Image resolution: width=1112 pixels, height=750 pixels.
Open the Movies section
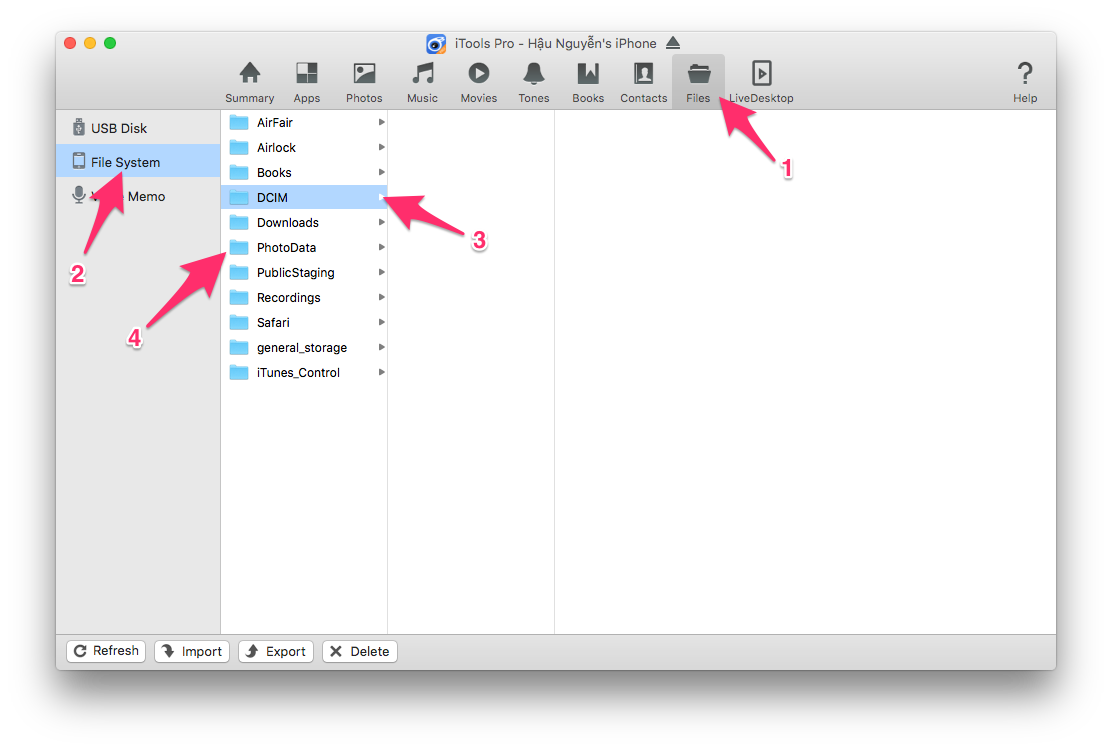coord(478,80)
